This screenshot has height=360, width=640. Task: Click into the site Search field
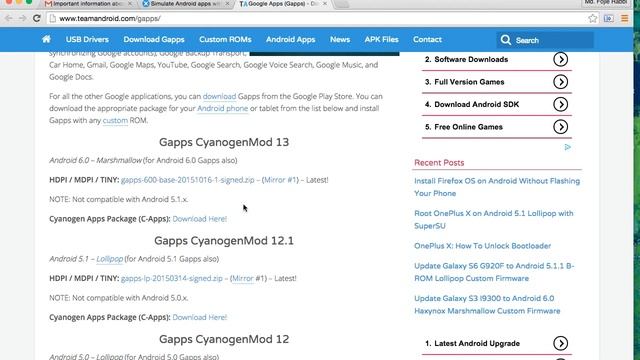coord(545,40)
